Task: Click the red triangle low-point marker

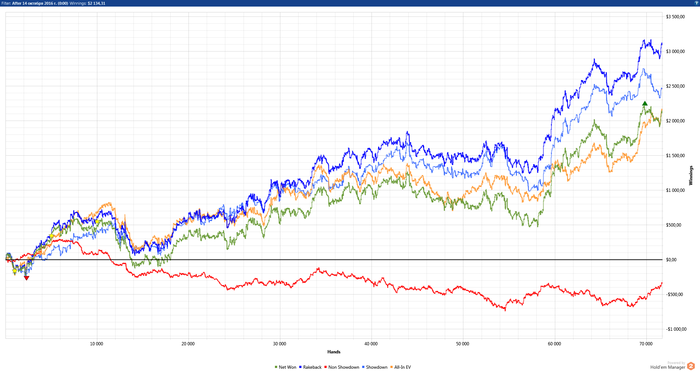Action: point(26,278)
